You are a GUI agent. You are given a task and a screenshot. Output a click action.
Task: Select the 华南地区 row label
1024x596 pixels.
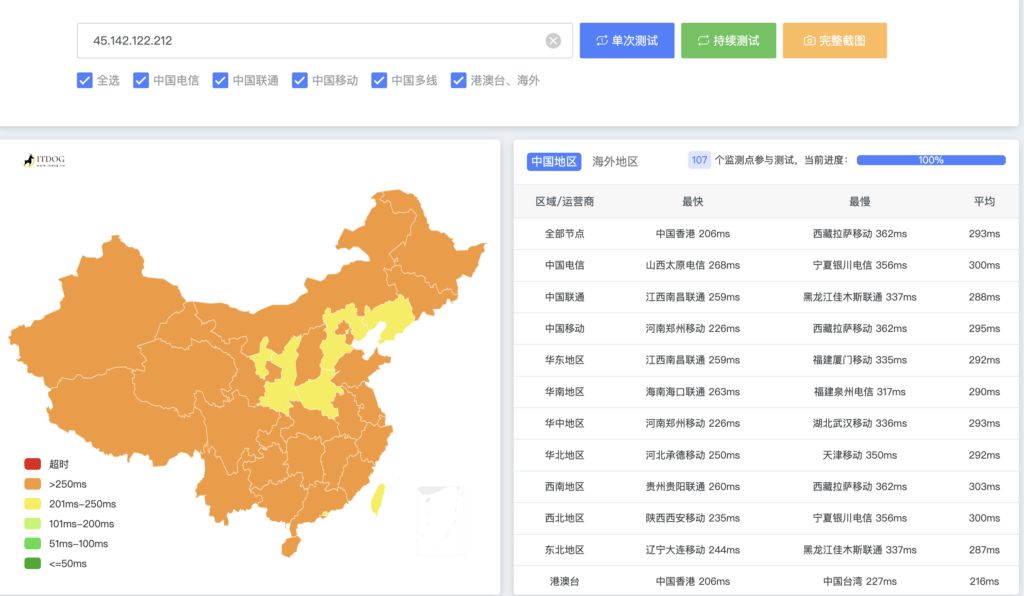click(564, 392)
